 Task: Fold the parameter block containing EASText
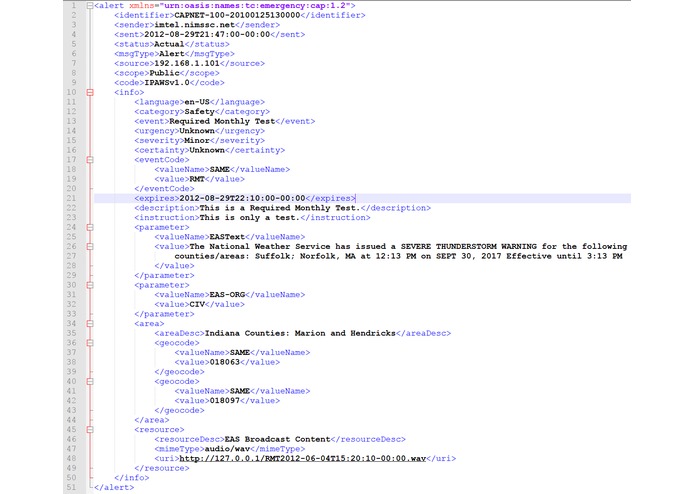tap(90, 227)
